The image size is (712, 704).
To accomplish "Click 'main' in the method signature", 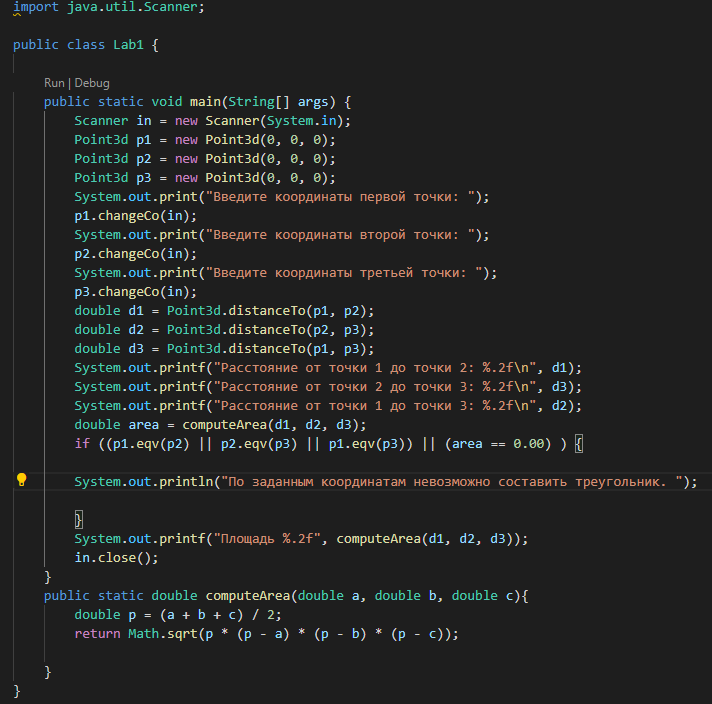I will 205,102.
